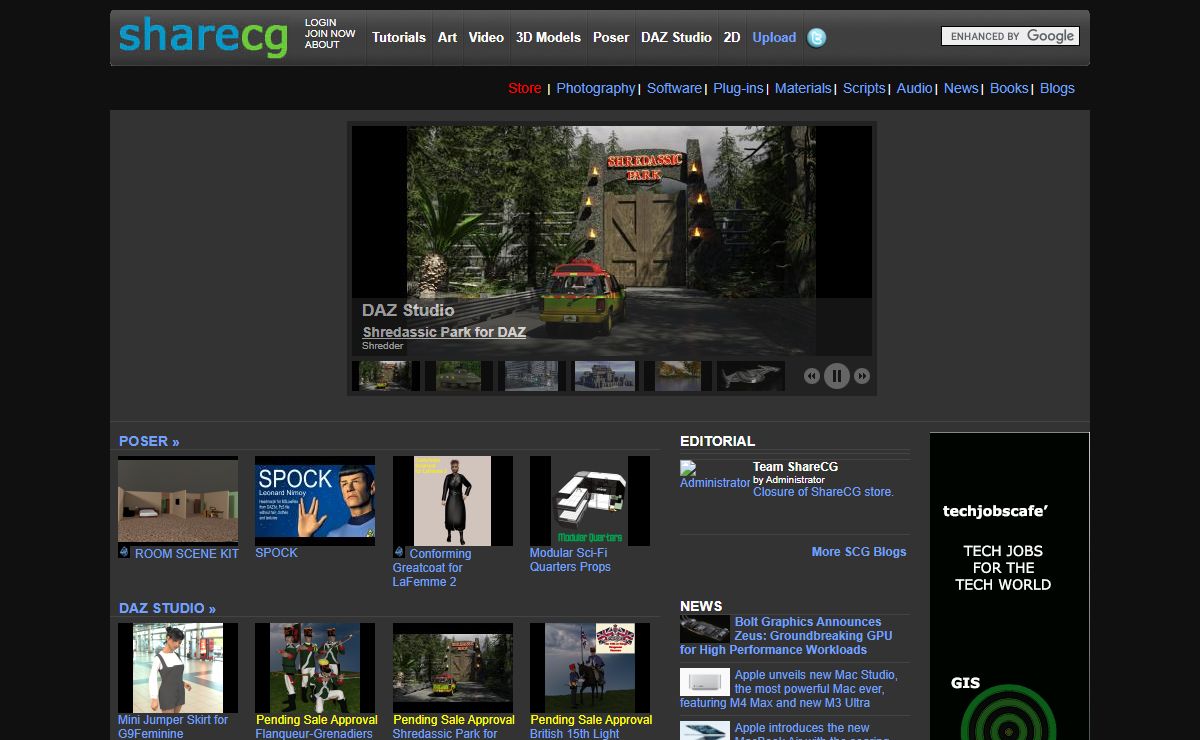Open ROOM SCENE KIT thumbnail image

178,501
